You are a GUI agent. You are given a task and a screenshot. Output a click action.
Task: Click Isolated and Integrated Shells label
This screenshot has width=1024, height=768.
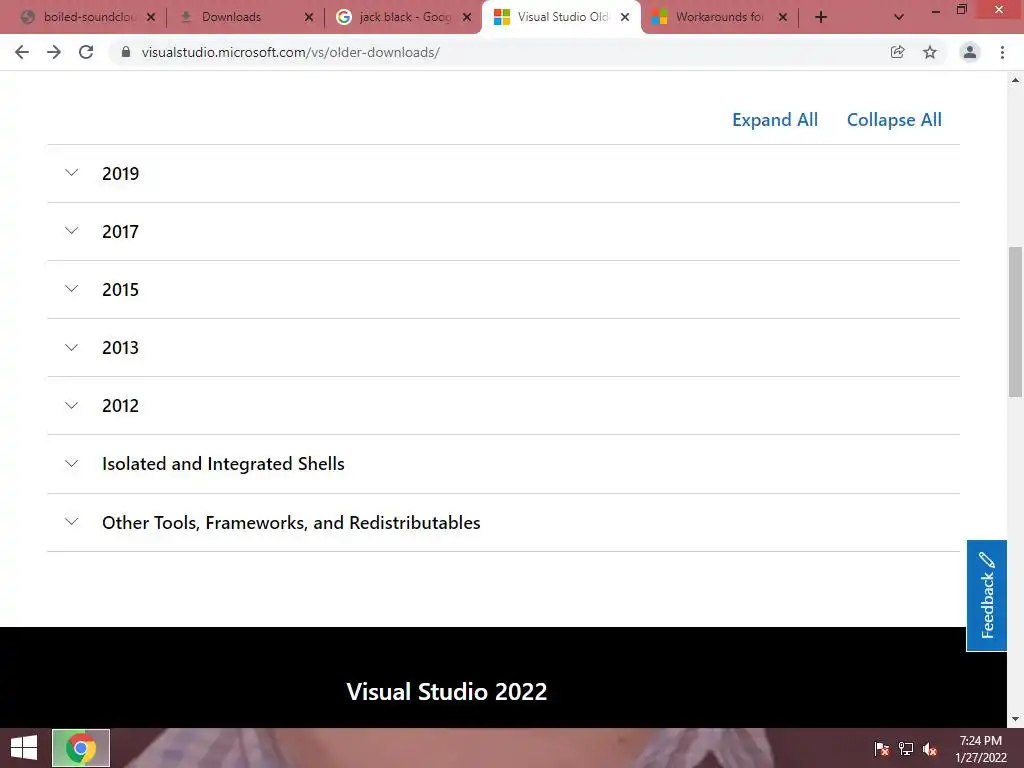(x=223, y=464)
